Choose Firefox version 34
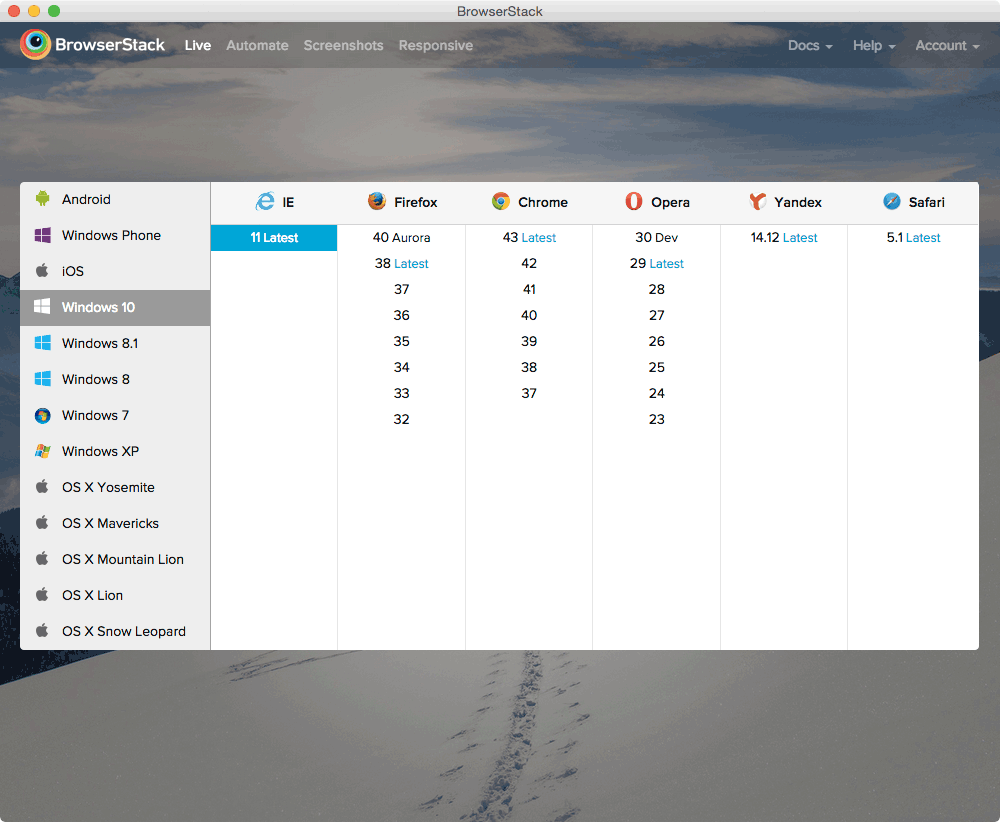The image size is (1000, 822). pos(401,367)
